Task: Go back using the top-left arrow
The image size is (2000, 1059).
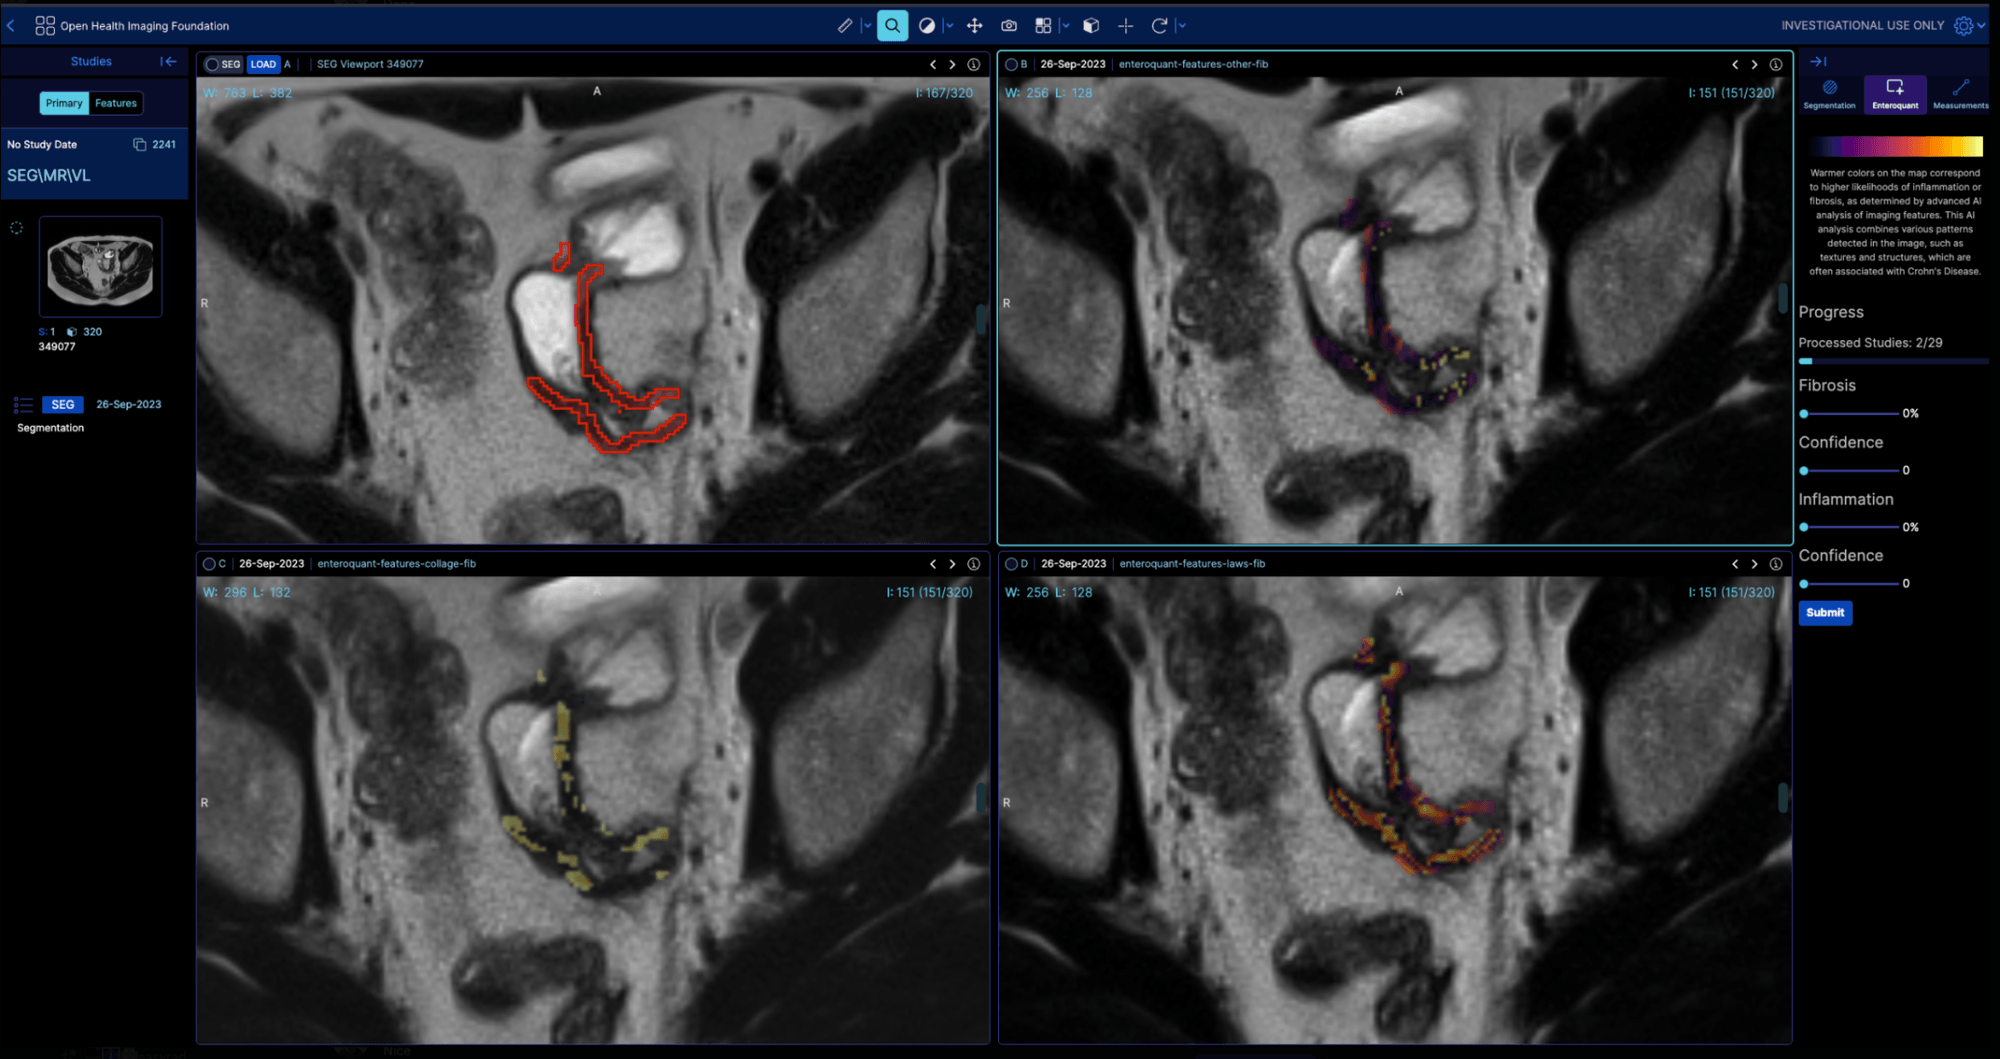Action: [11, 26]
